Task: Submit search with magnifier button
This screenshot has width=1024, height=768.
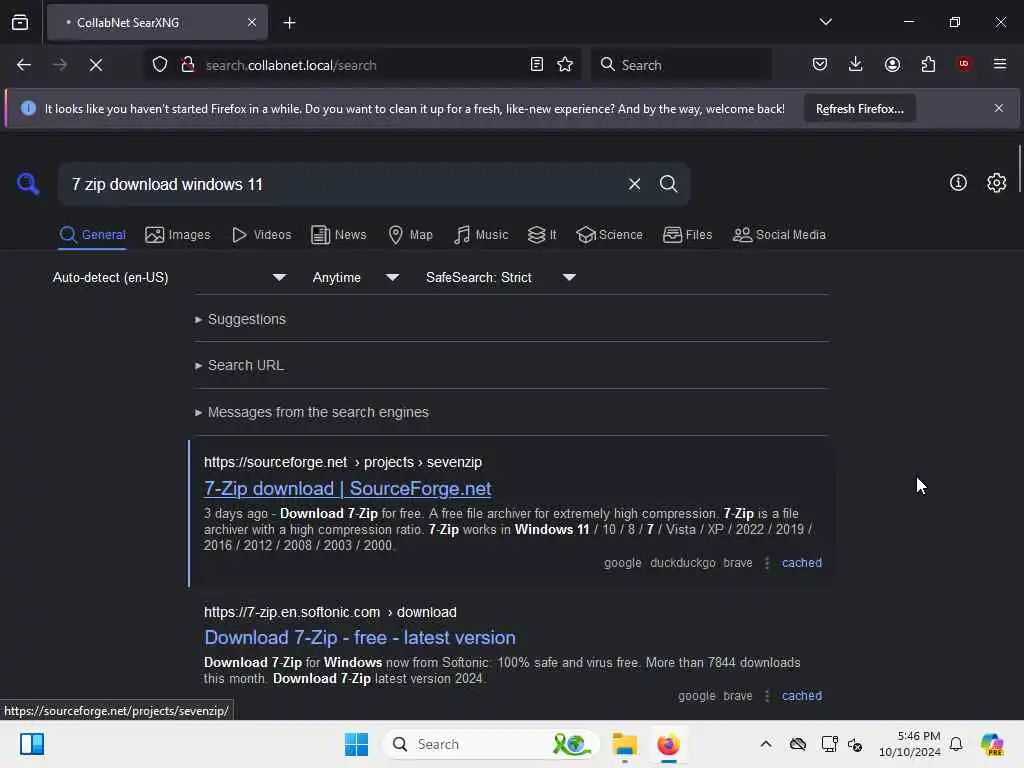Action: (668, 184)
